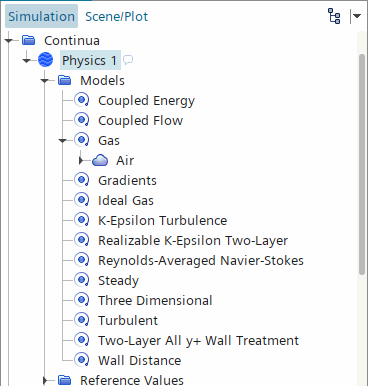Select Two-Layer All y+ Wall Treatment
Viewport: 368px width, 386px height.
[x=198, y=340]
